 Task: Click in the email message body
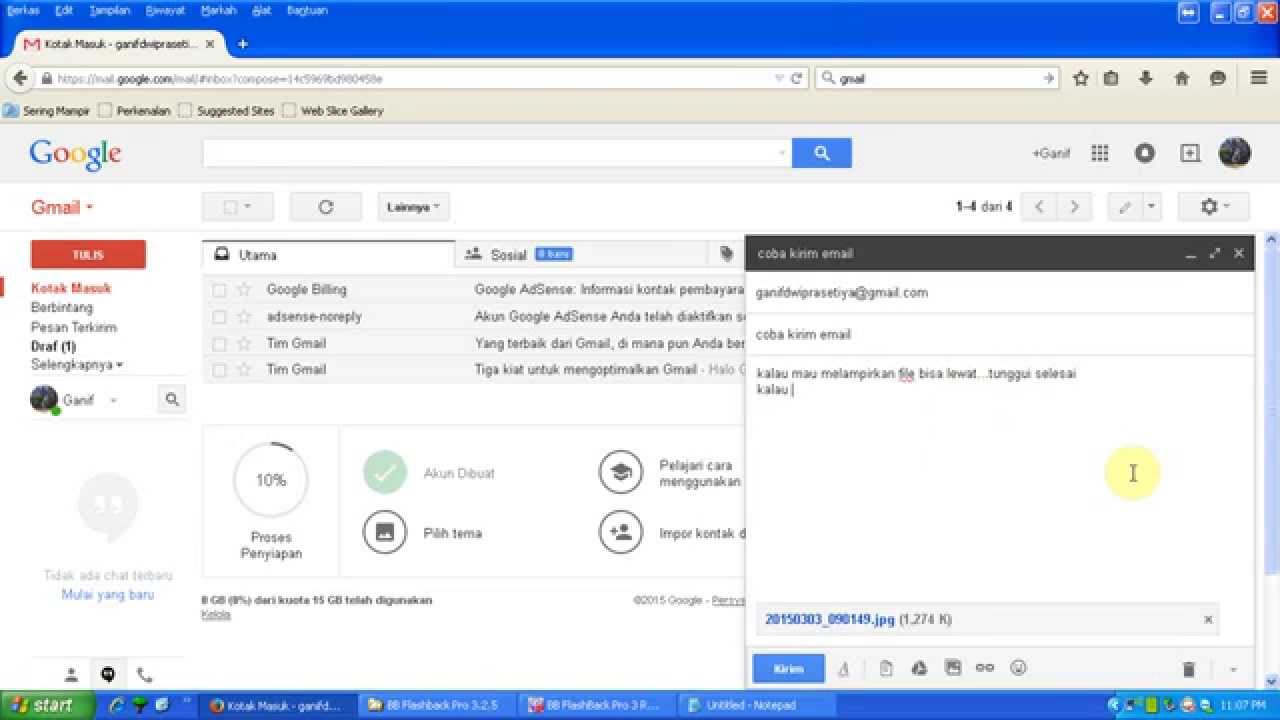click(x=1000, y=480)
